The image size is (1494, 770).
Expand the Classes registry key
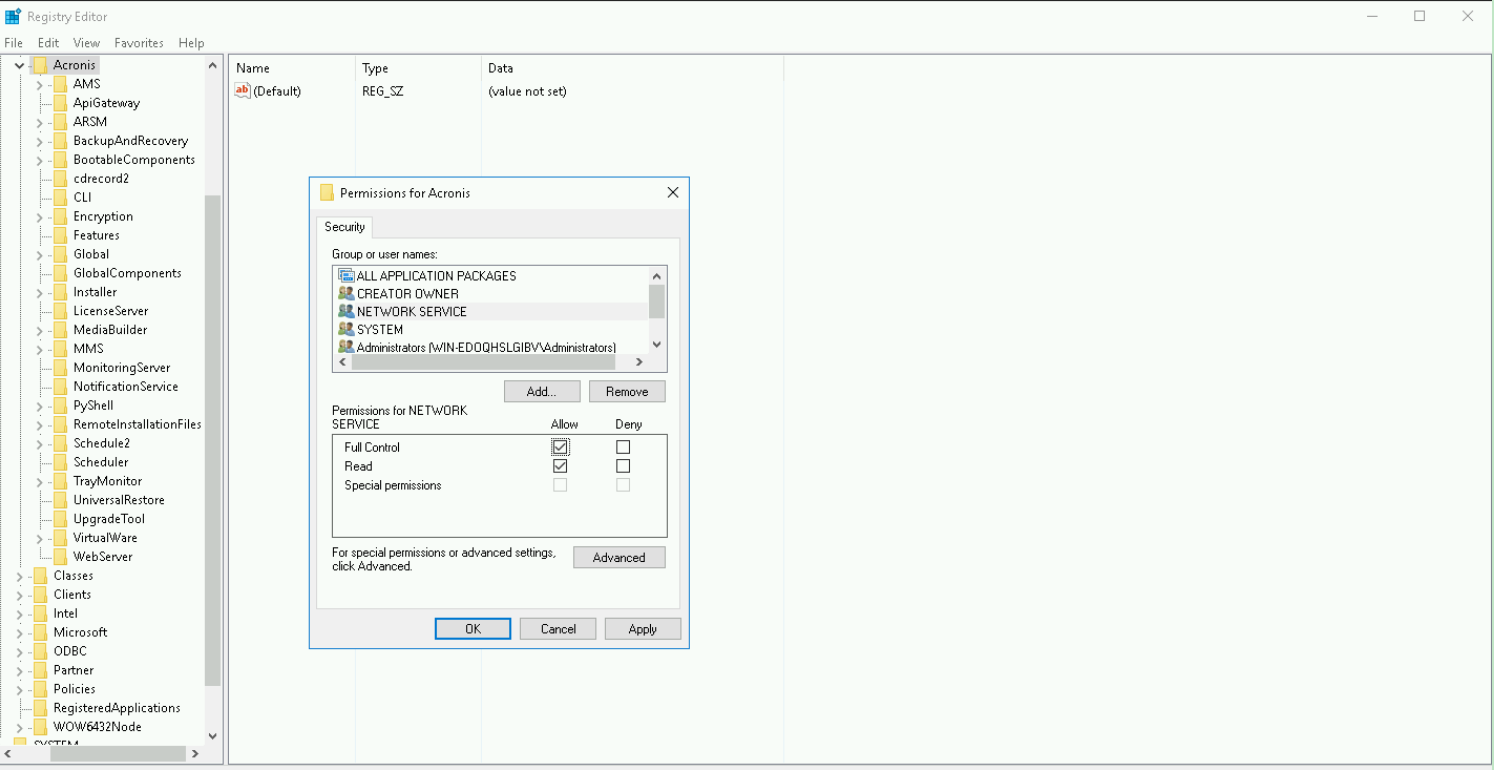[19, 576]
